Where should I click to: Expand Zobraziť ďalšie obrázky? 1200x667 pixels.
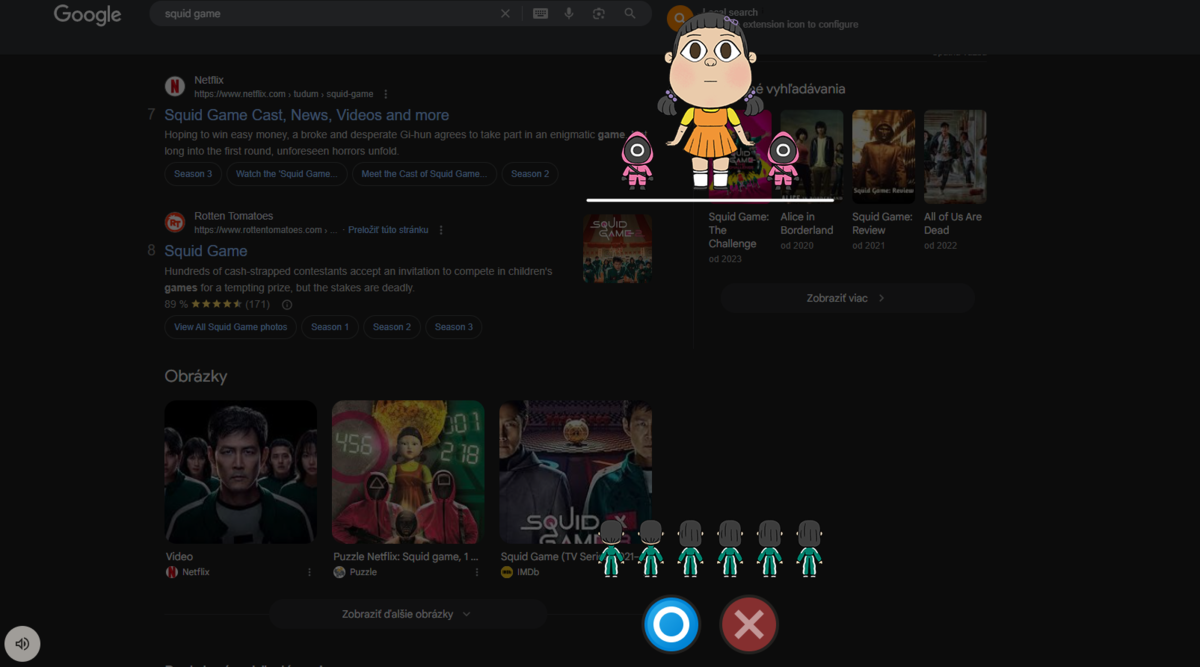pyautogui.click(x=407, y=614)
